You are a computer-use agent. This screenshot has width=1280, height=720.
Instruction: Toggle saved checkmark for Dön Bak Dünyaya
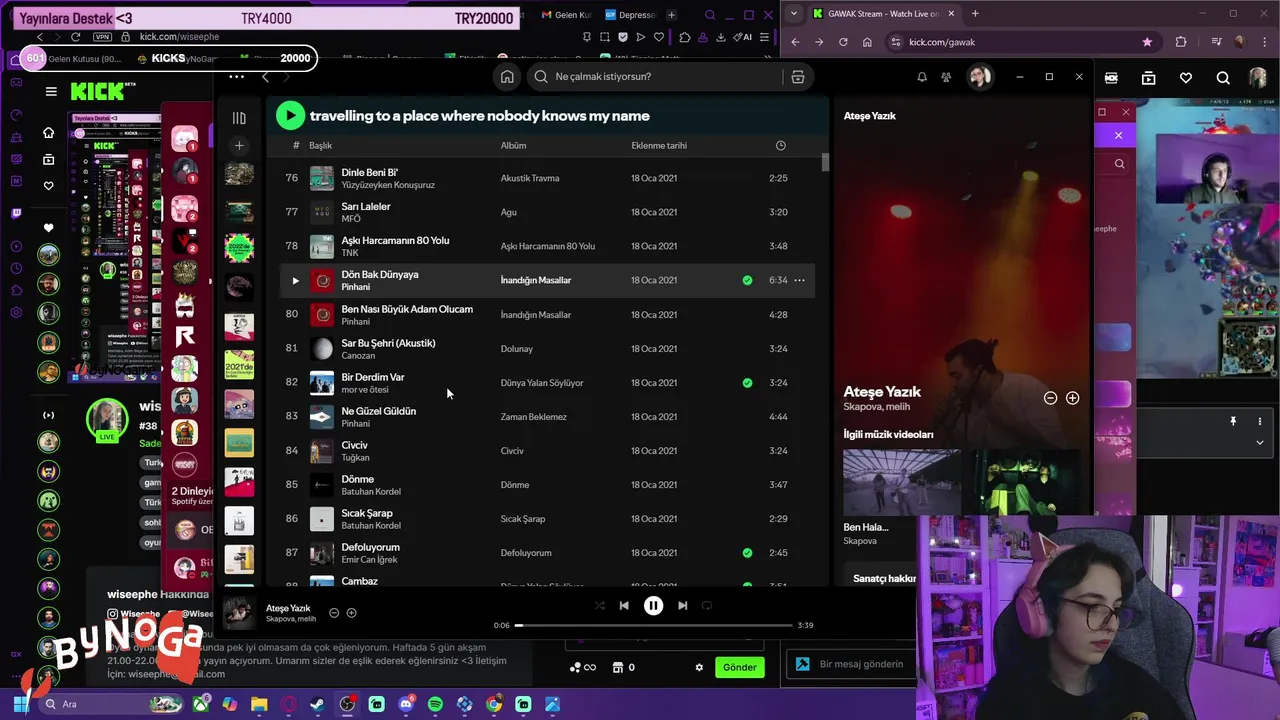coord(747,280)
